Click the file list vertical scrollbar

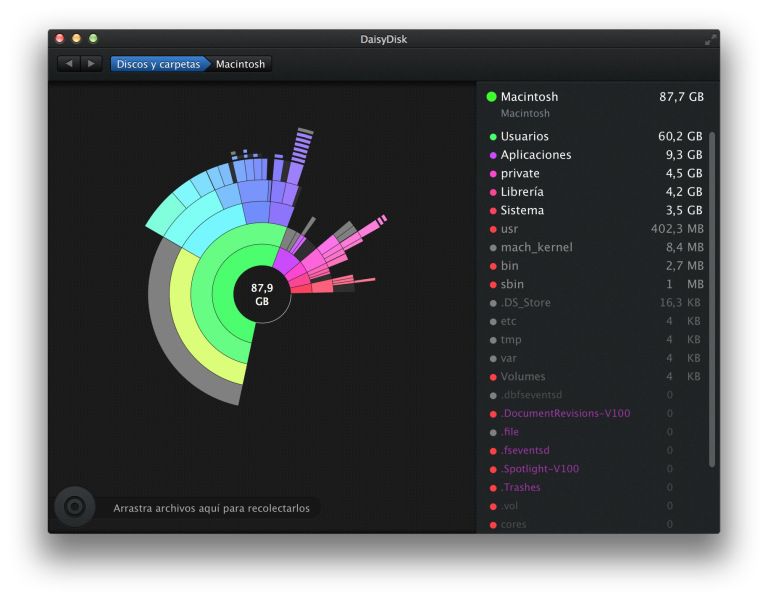(x=712, y=299)
